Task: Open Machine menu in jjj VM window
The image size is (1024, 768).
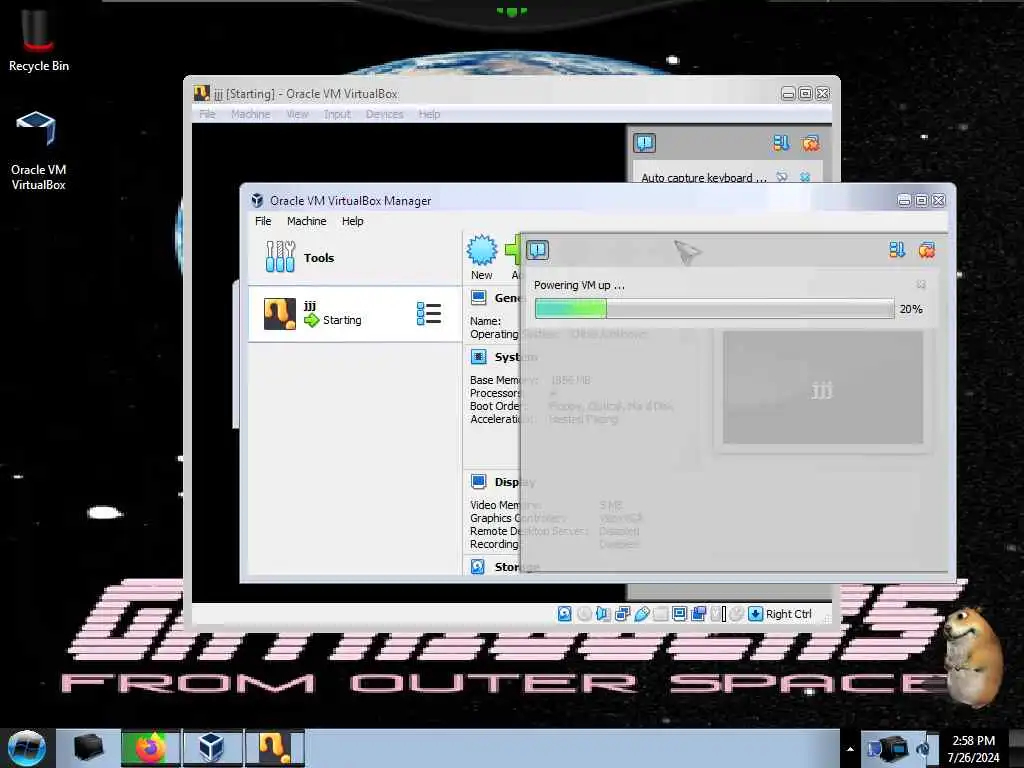Action: point(250,114)
